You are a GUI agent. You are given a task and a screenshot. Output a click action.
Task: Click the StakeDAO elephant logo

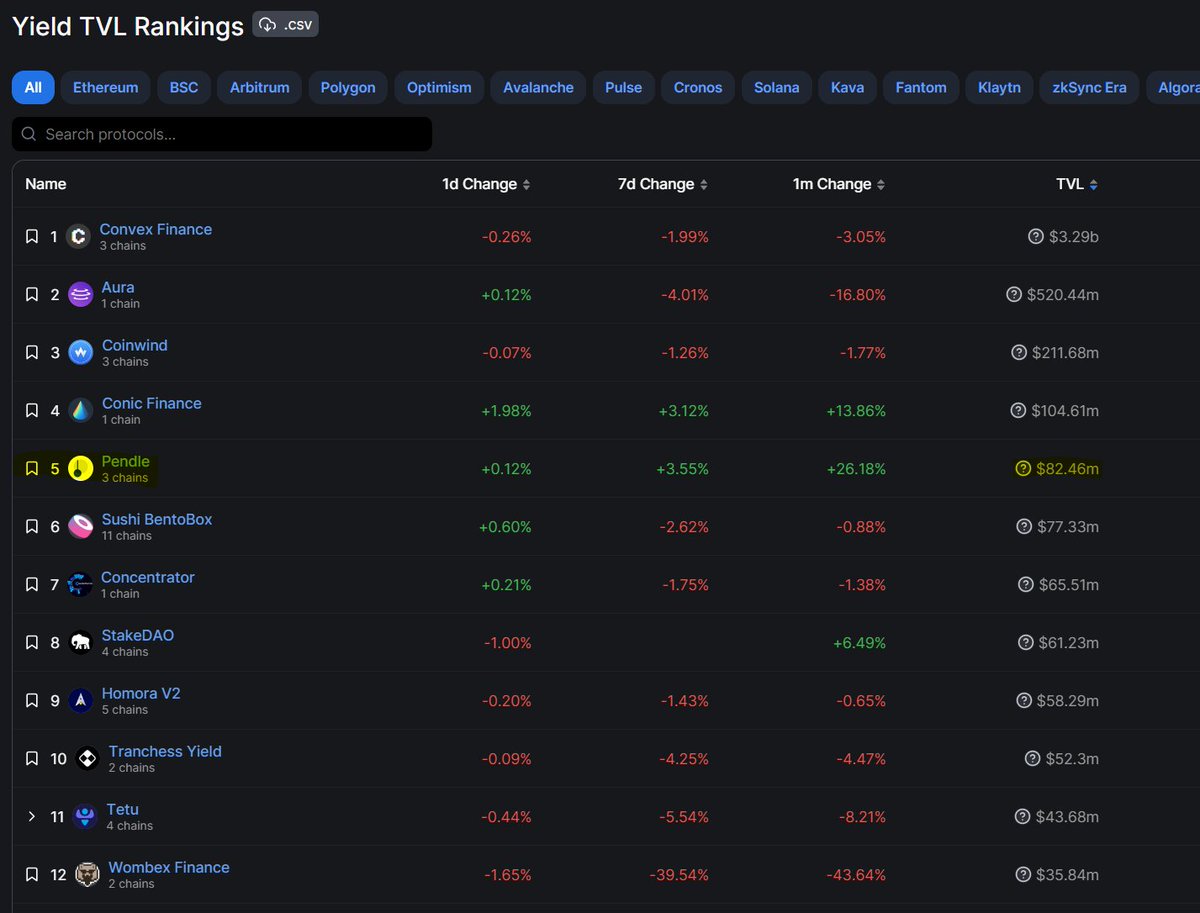coord(81,643)
